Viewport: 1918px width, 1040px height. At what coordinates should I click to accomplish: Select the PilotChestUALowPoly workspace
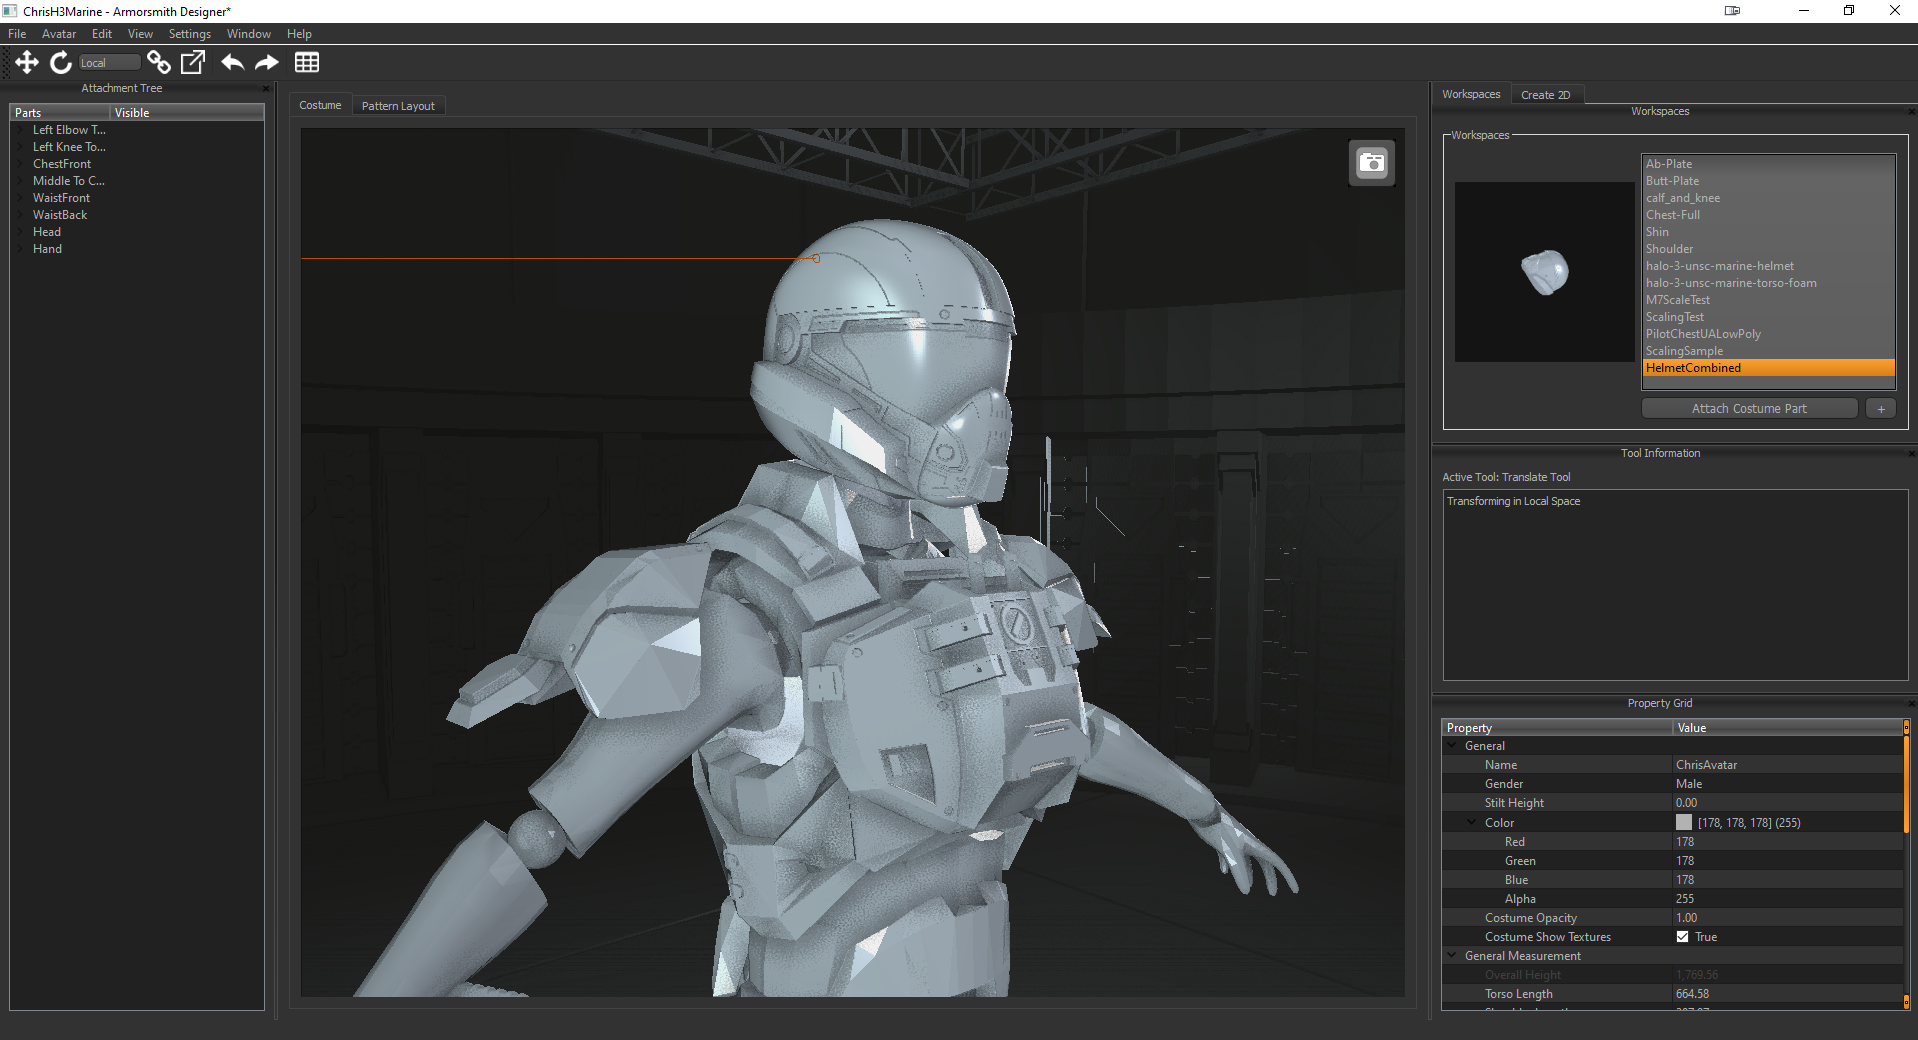pos(1768,334)
